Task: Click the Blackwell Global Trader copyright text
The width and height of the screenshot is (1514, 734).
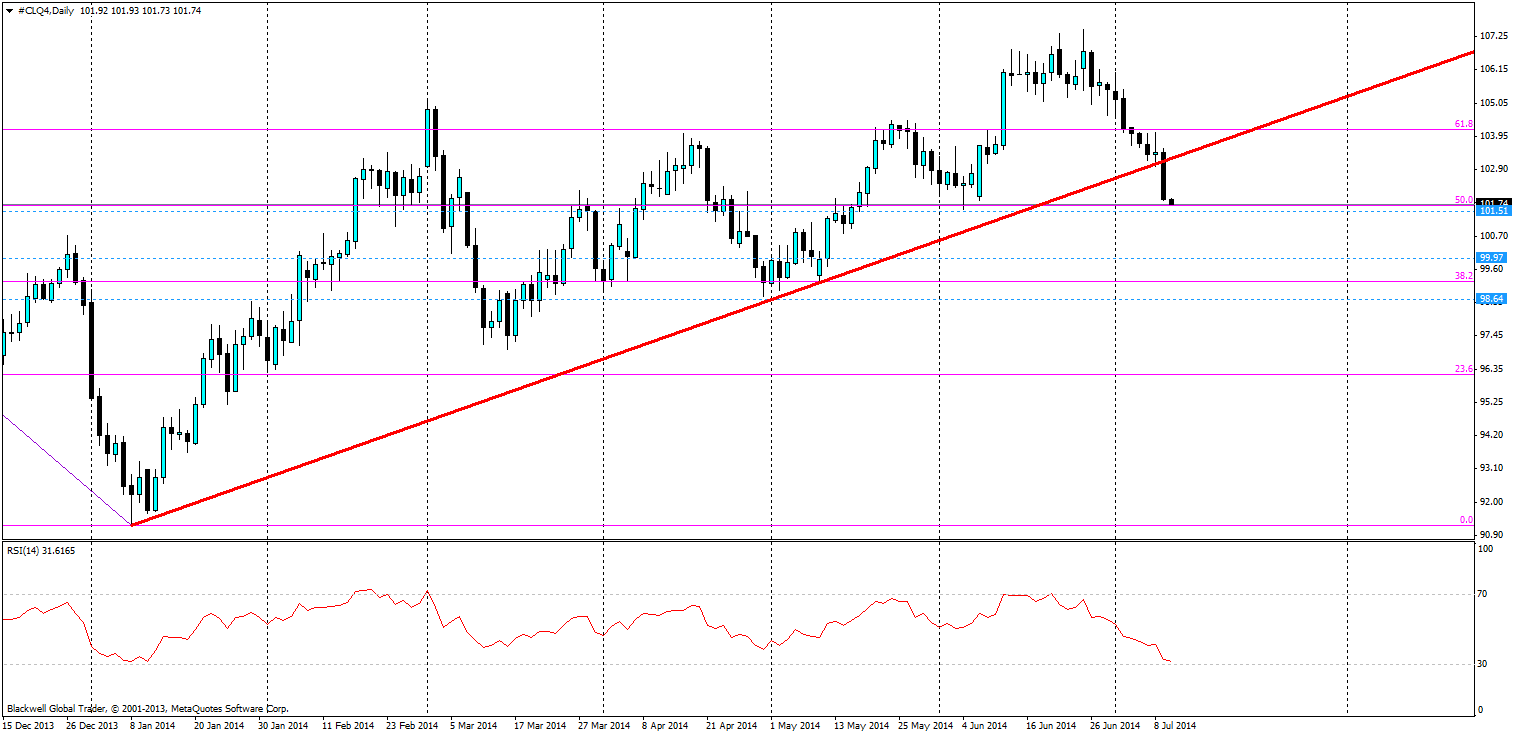Action: tap(147, 707)
